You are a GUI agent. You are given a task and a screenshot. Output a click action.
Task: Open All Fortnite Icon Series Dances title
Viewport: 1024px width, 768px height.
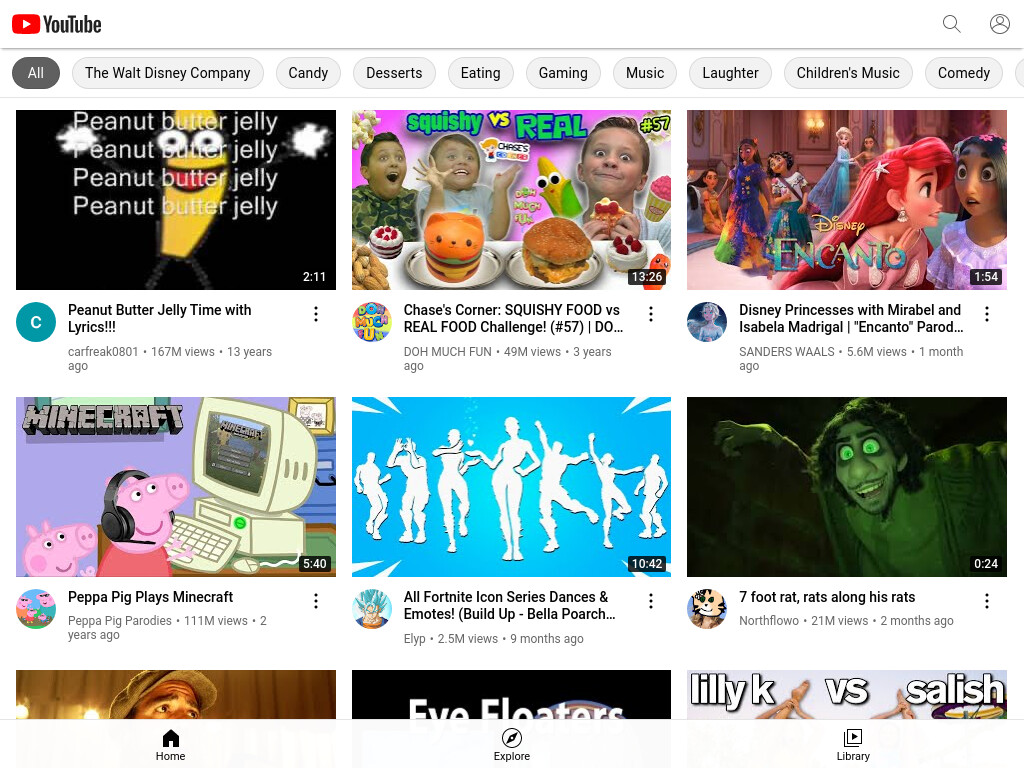click(509, 605)
